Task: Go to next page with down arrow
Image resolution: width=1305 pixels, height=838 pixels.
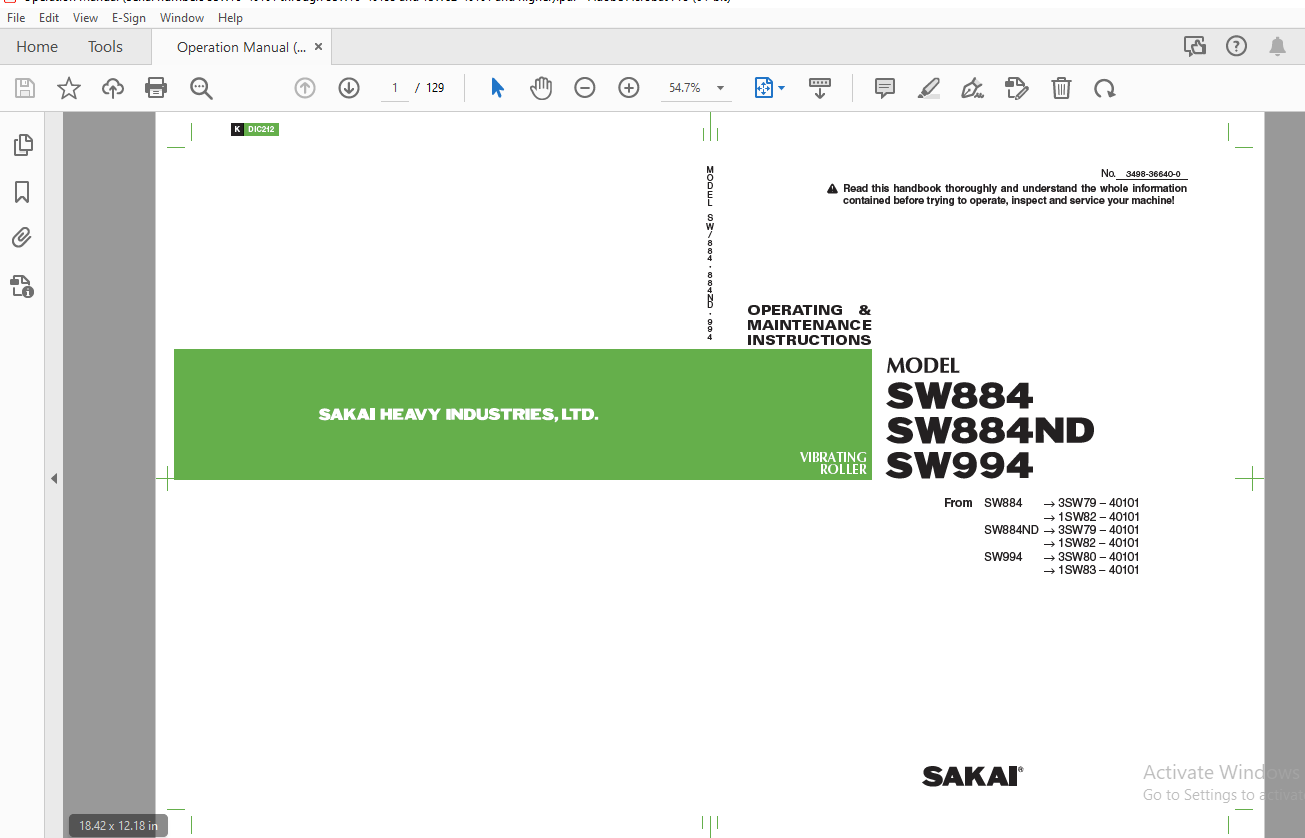Action: 349,88
